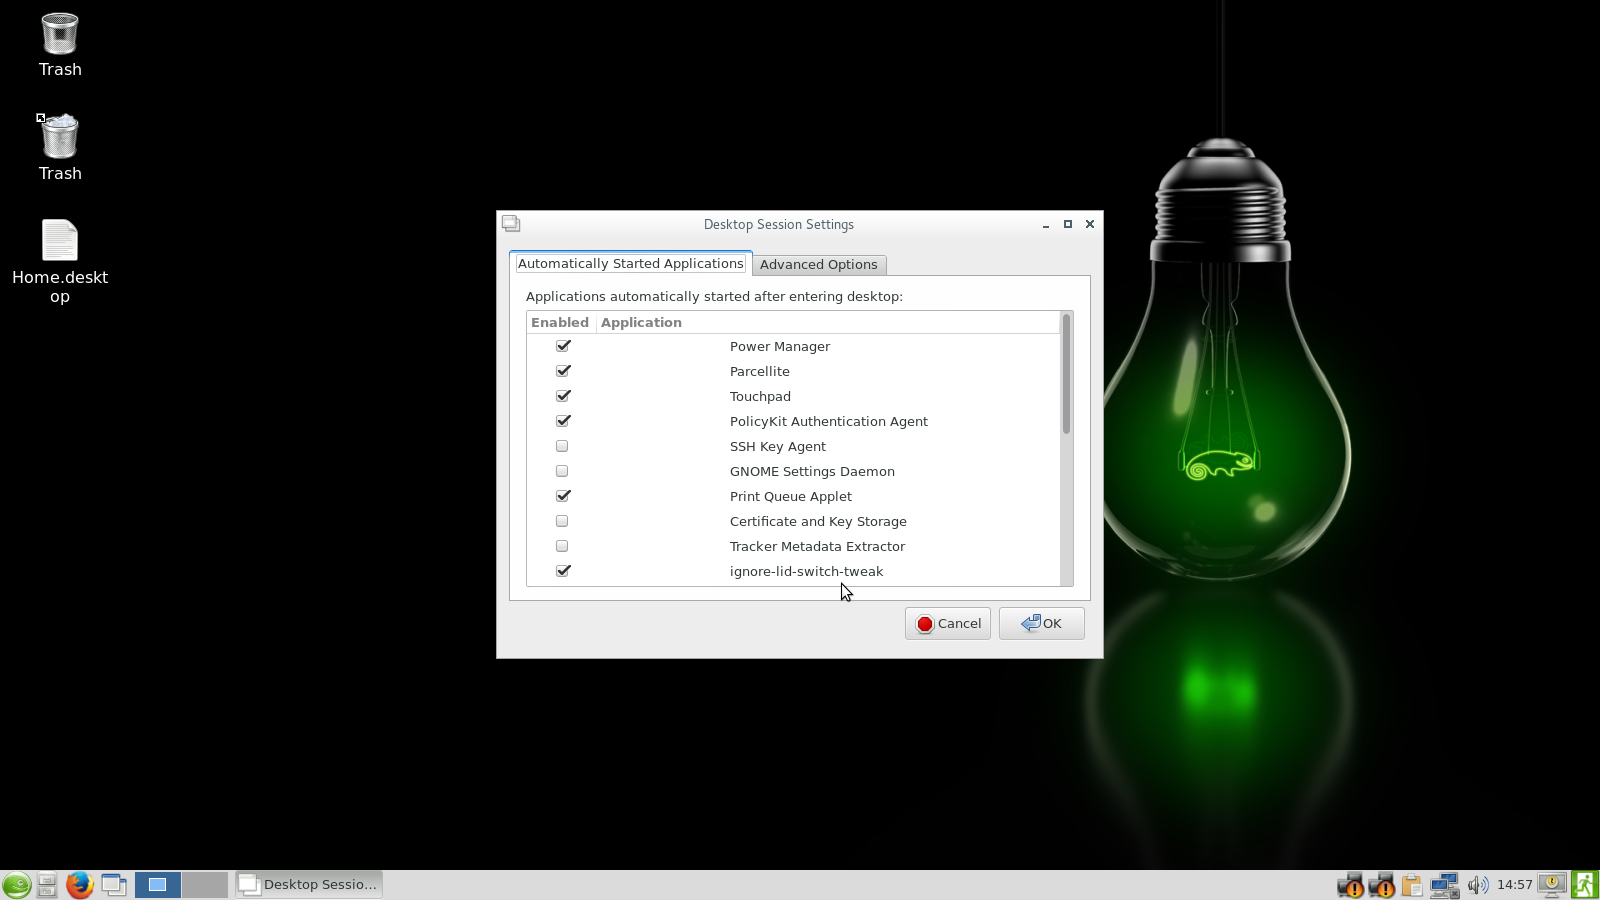Open the Parcellite clipboard tray icon
1600x900 pixels.
[x=1412, y=885]
